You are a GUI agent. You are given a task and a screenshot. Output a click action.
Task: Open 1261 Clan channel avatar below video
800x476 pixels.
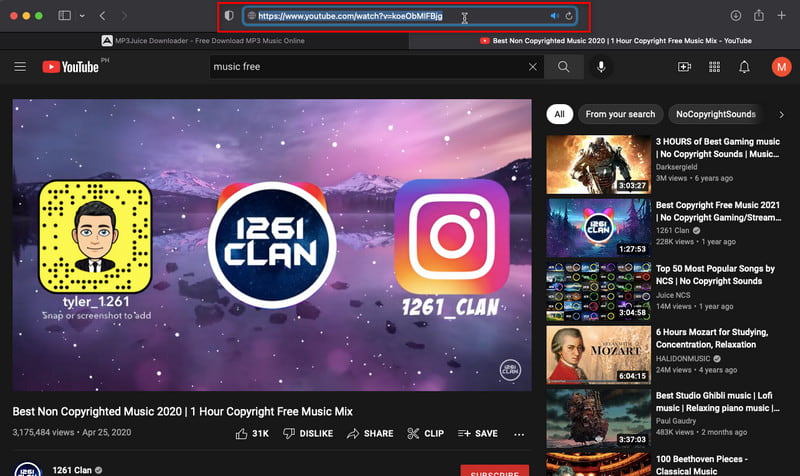[x=28, y=469]
